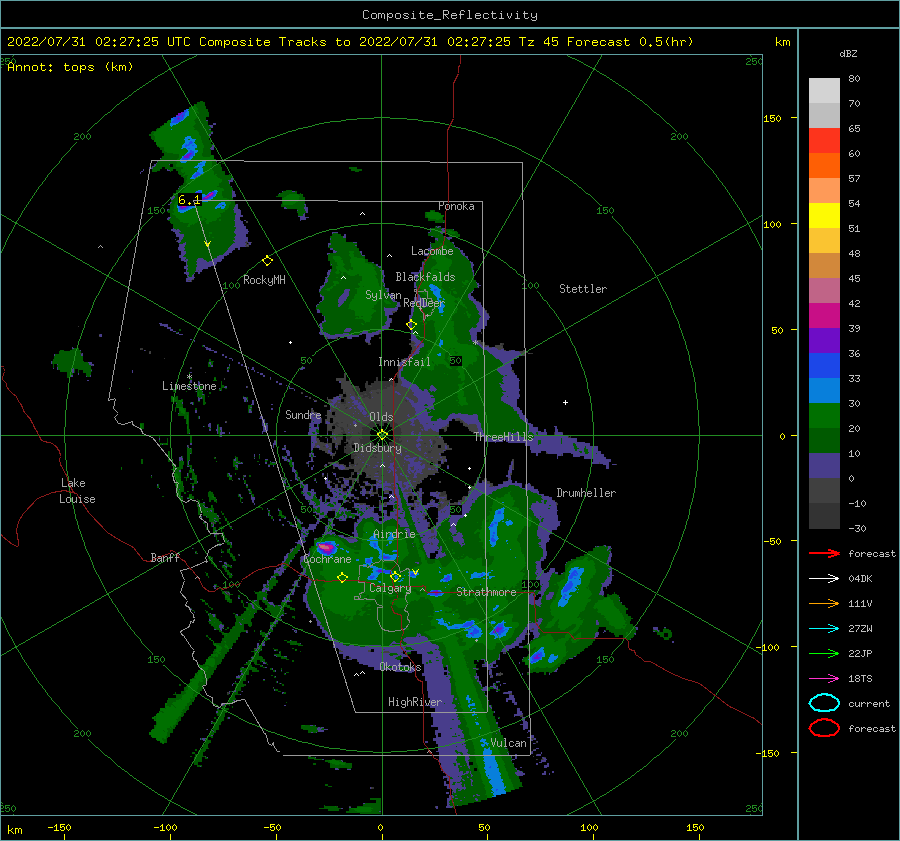Select the light gray 70-80 dBZ swatch
The height and width of the screenshot is (841, 900).
tap(824, 91)
